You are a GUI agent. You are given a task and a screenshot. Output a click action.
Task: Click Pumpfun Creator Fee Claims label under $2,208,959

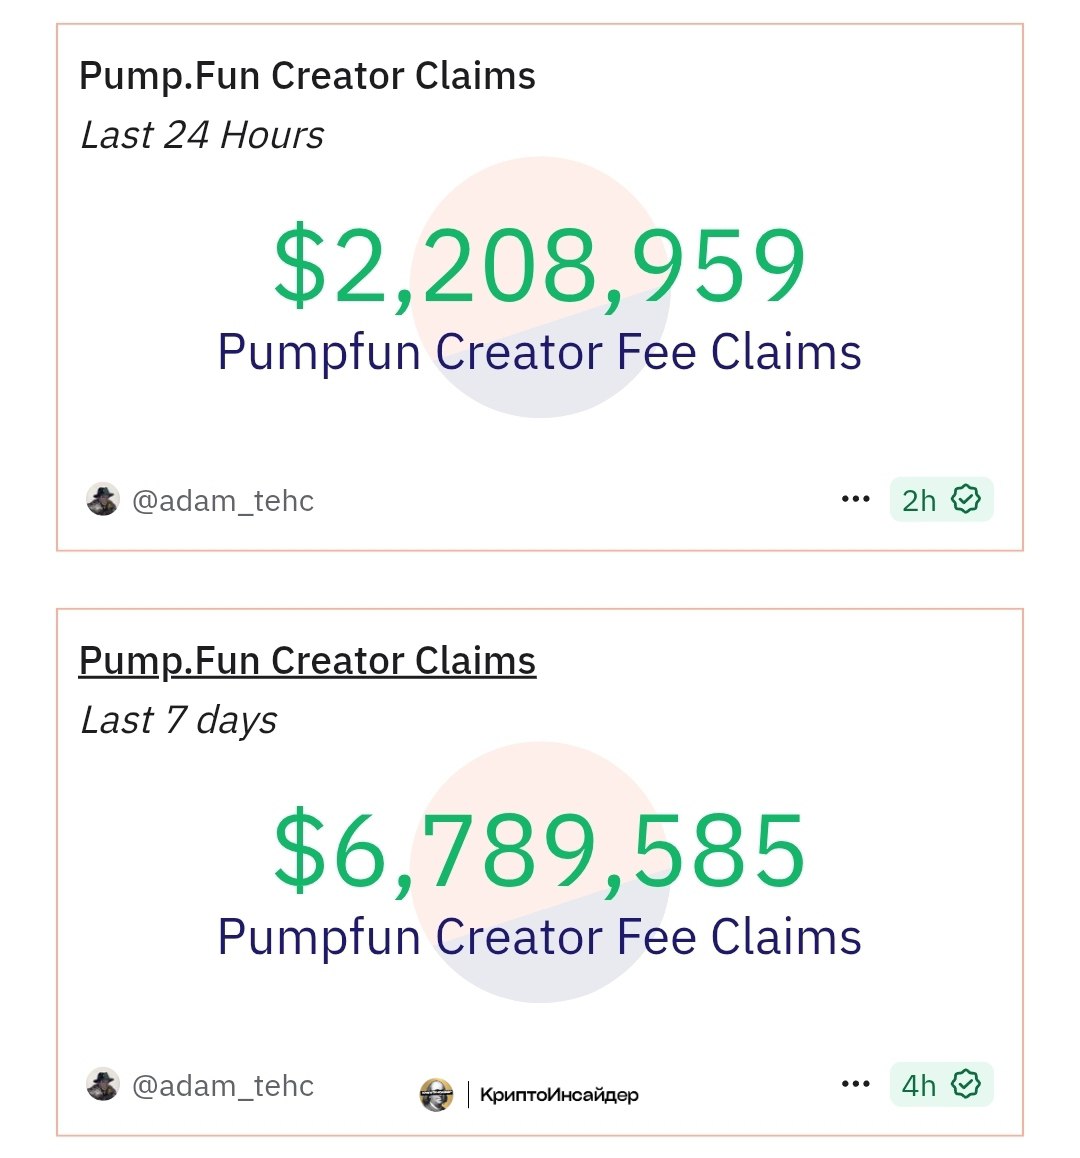click(x=539, y=353)
